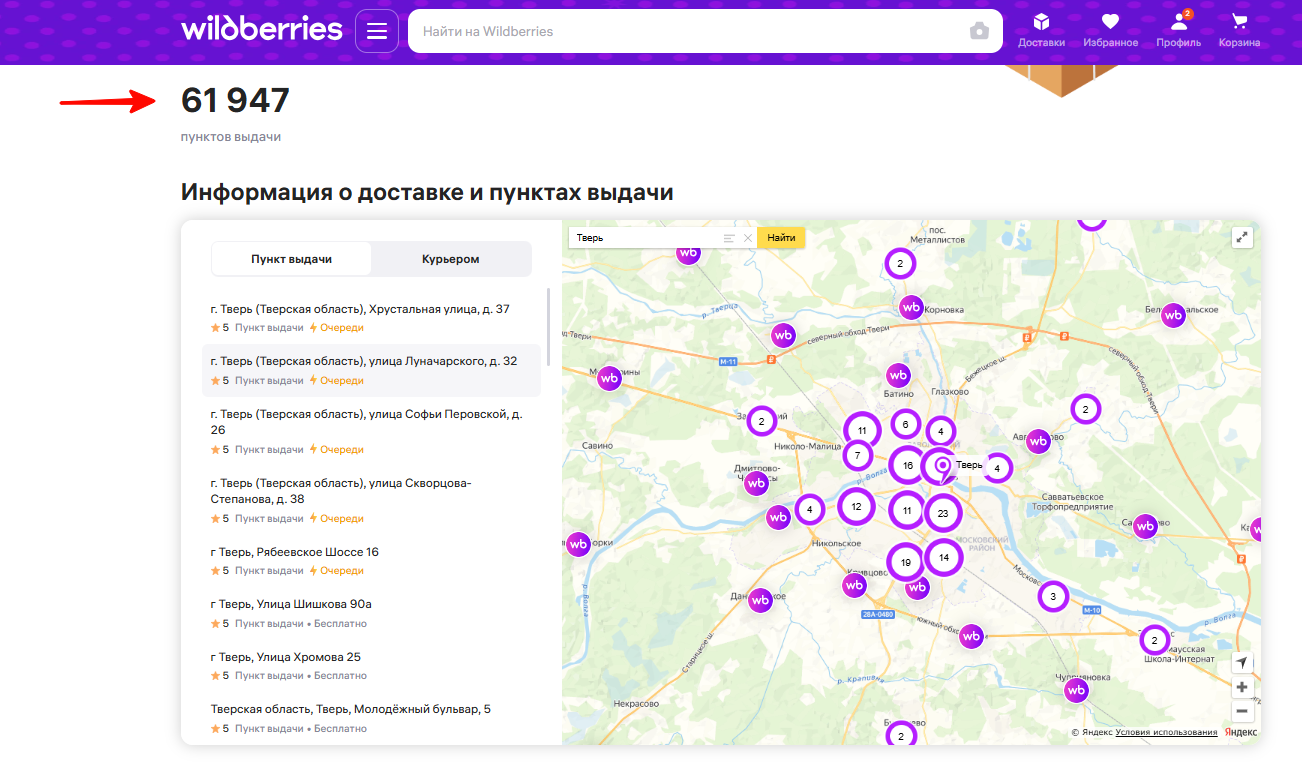Select pickup point Улица Хромова 25

pyautogui.click(x=371, y=666)
